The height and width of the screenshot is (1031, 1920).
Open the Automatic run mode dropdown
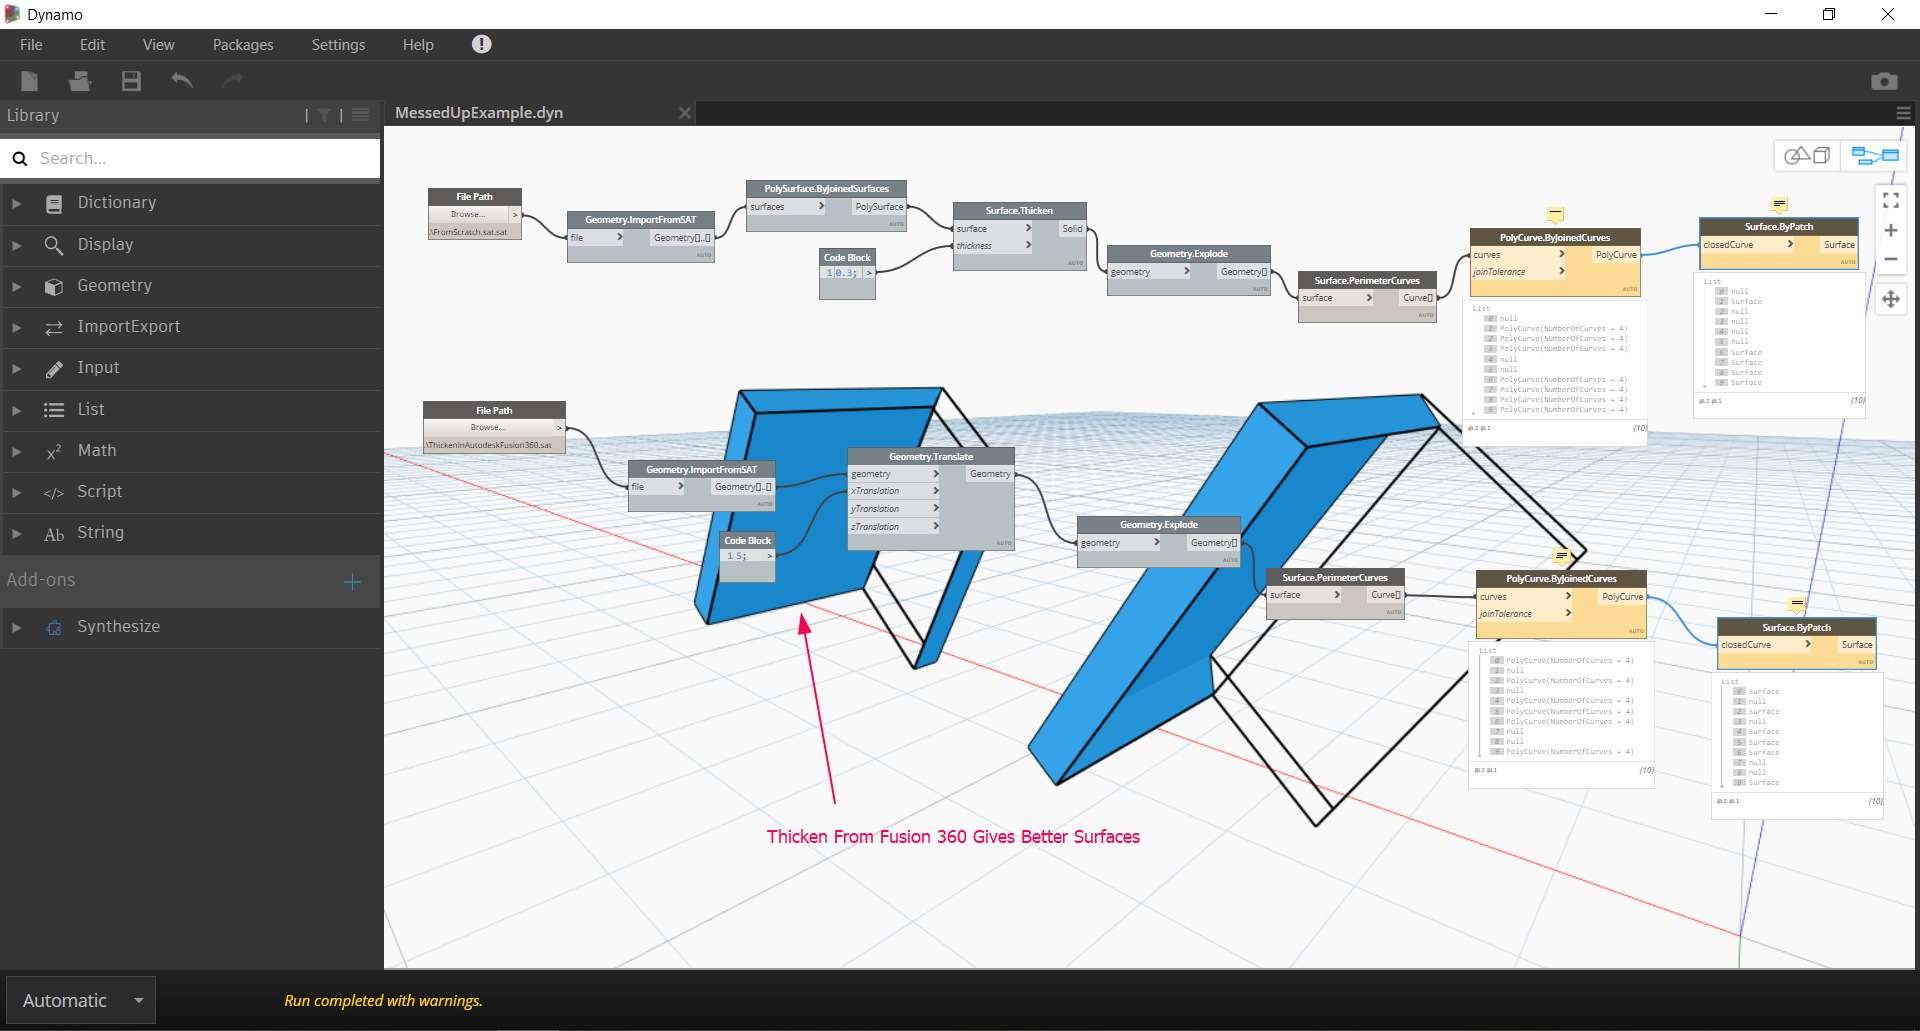[x=80, y=999]
